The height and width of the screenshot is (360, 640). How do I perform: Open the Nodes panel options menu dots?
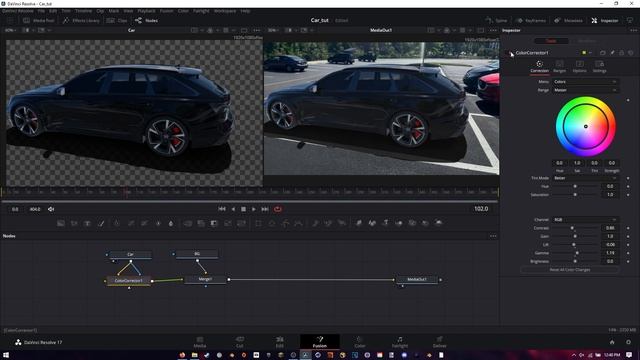tap(493, 236)
